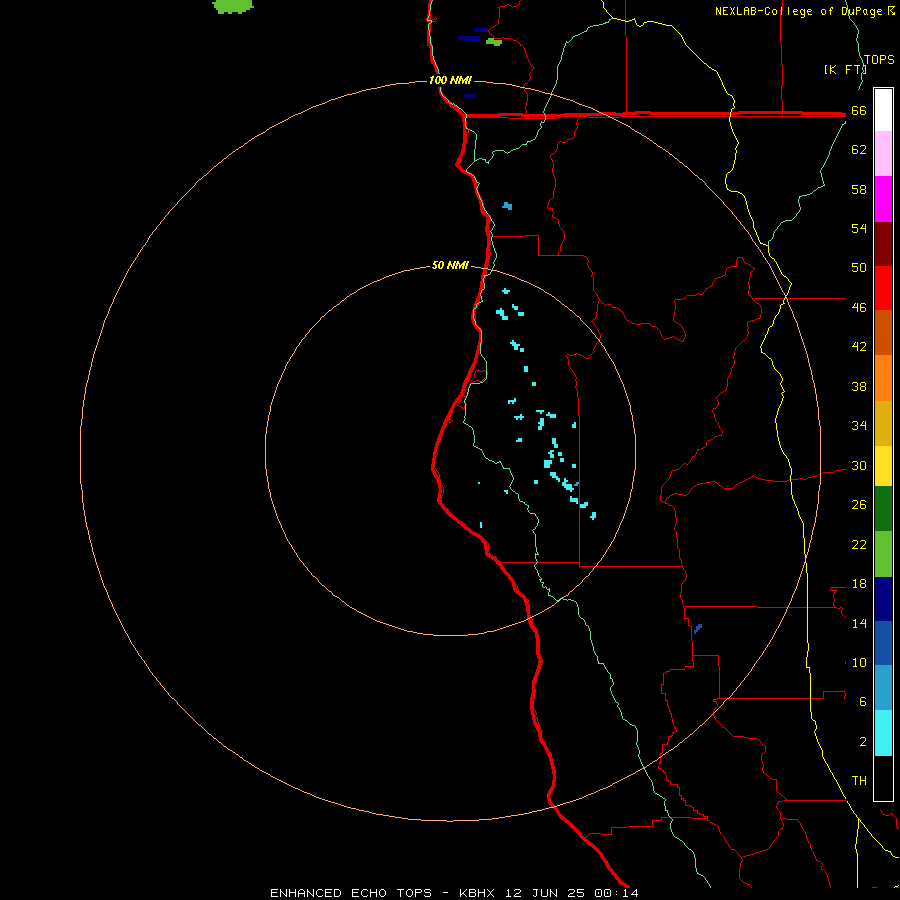Click the dark red 50-54 kft legend swatch
This screenshot has width=900, height=900.
(x=883, y=243)
